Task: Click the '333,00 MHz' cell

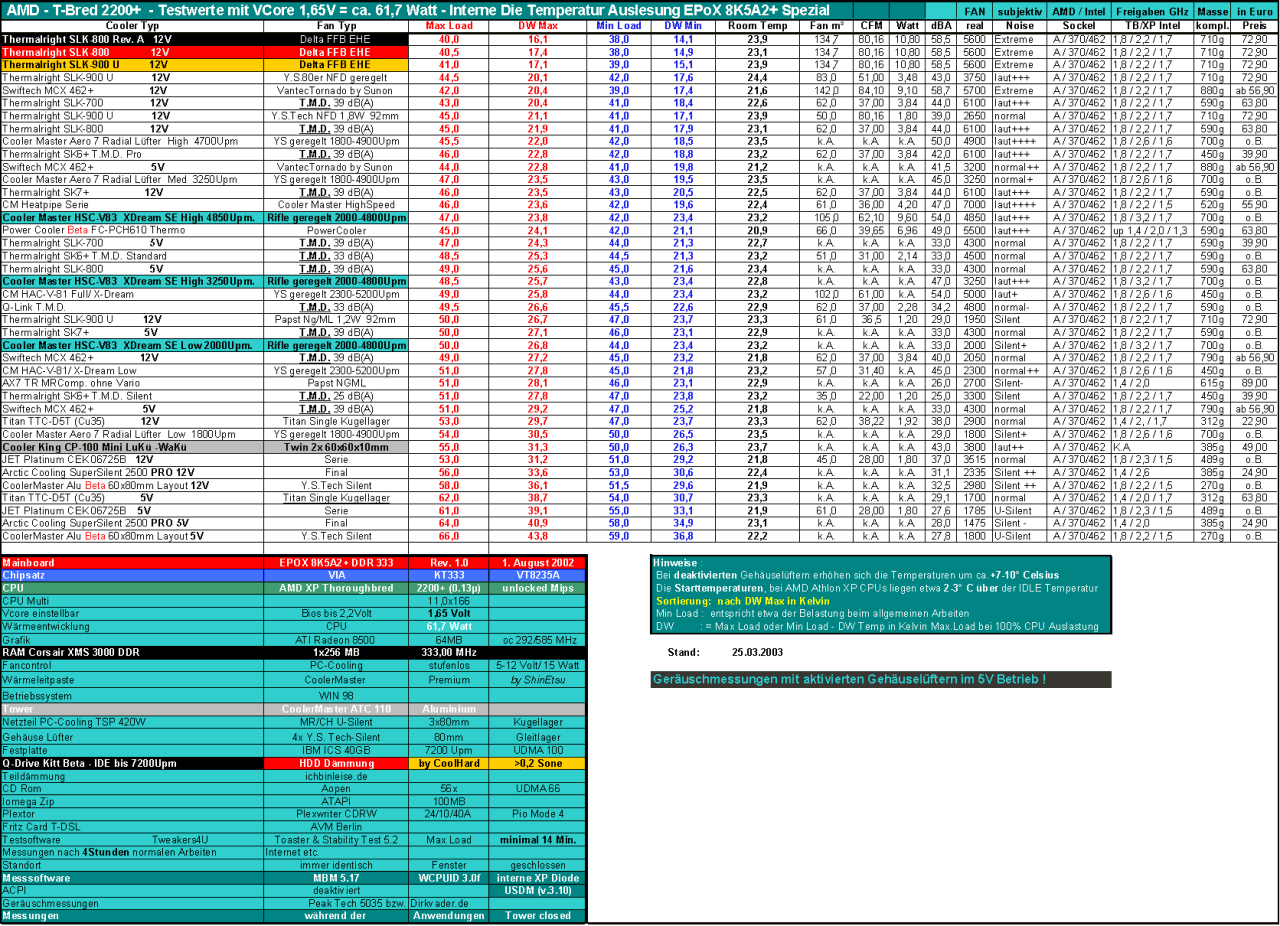Action: (x=448, y=652)
